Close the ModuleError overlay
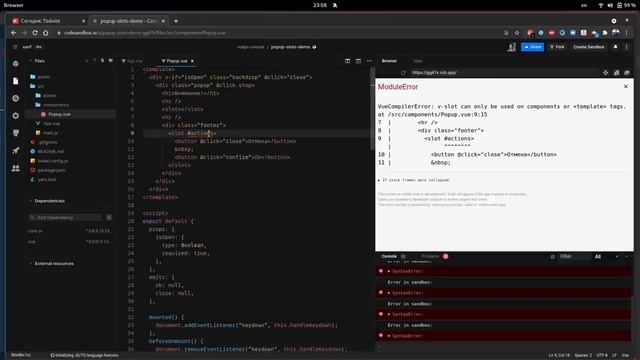Image resolution: width=640 pixels, height=360 pixels. (x=626, y=87)
